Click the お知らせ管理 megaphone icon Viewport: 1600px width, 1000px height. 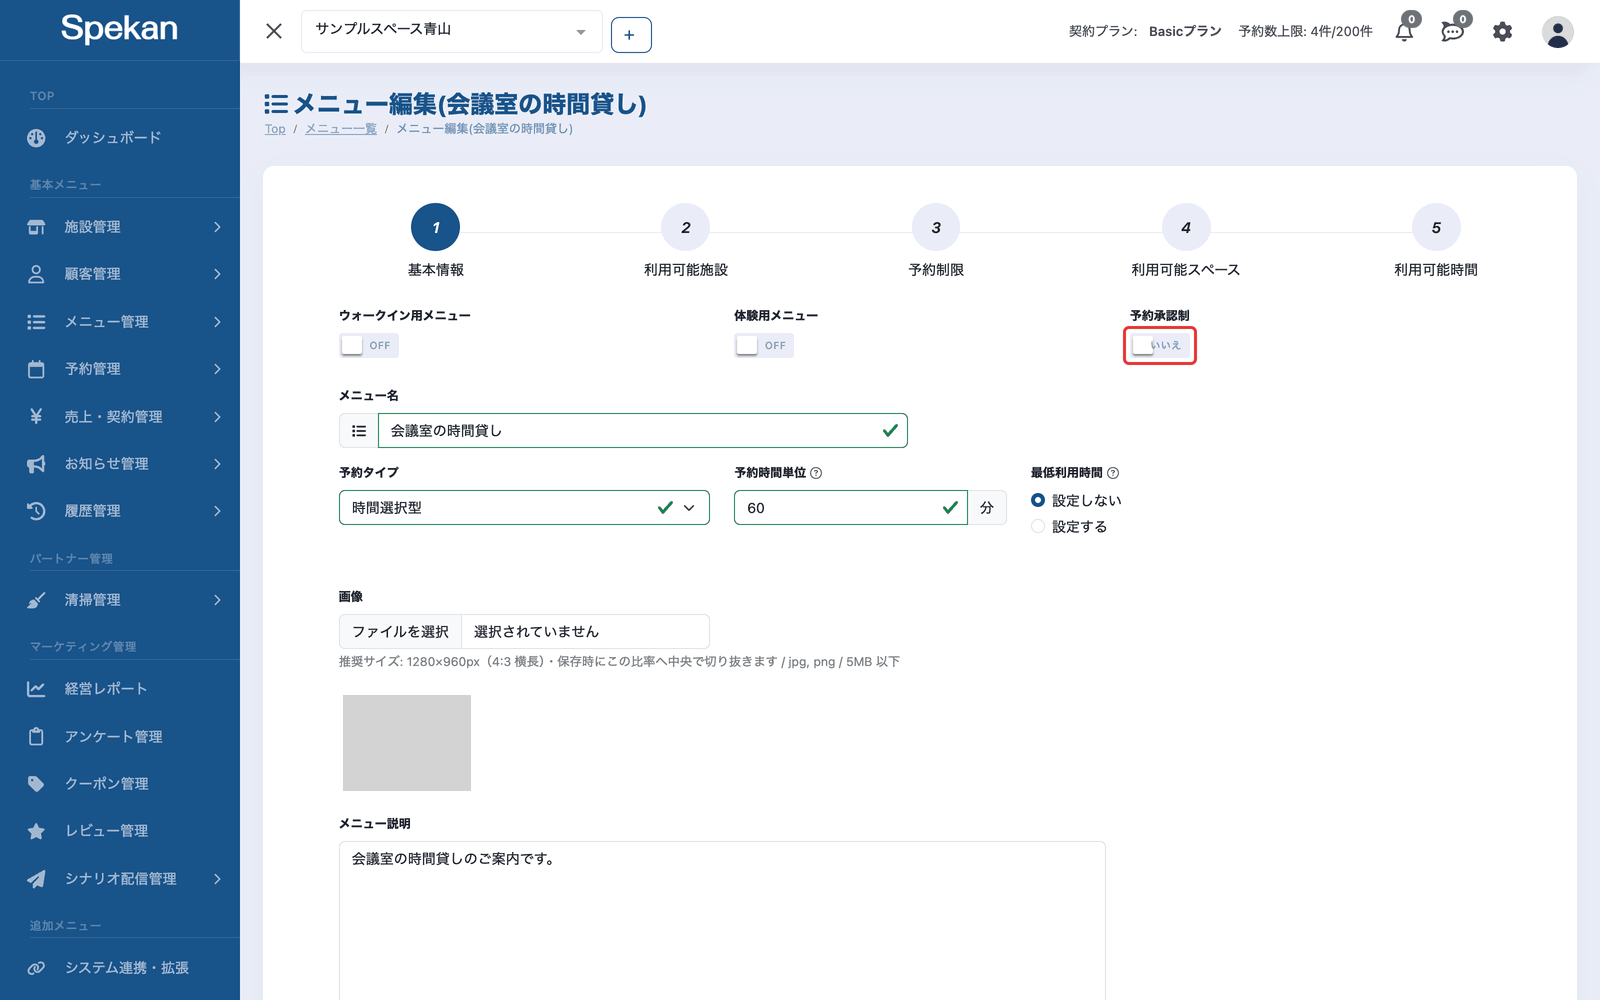pos(36,464)
